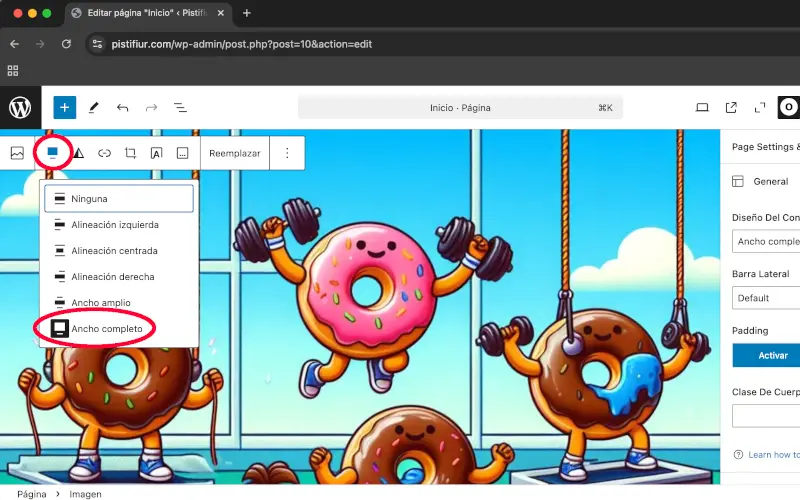Open a new browser tab
The image size is (800, 500).
coord(247,13)
